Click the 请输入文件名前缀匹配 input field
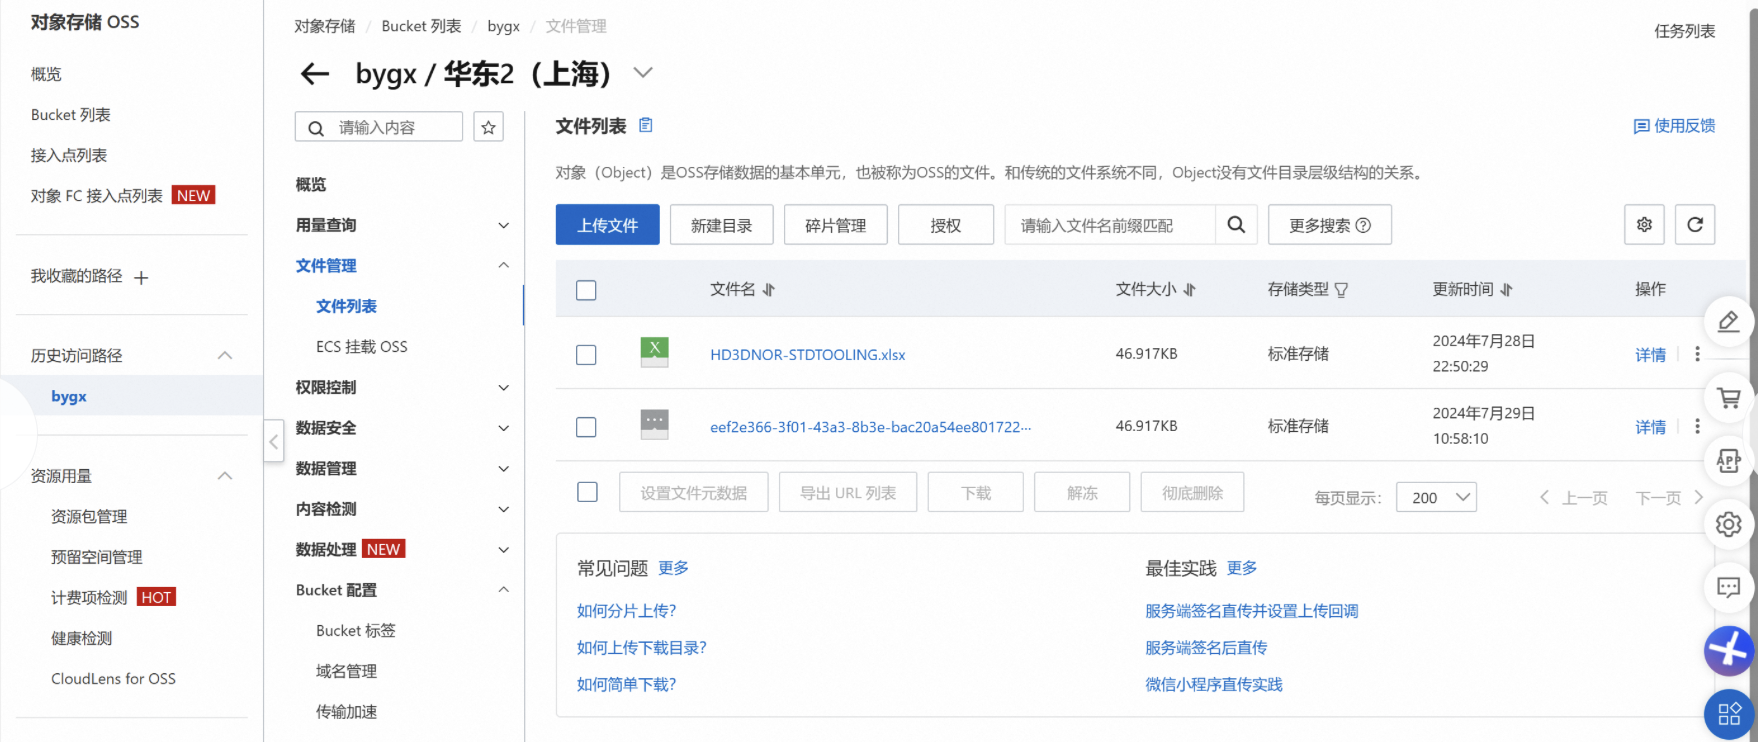Image resolution: width=1758 pixels, height=742 pixels. (x=1109, y=225)
